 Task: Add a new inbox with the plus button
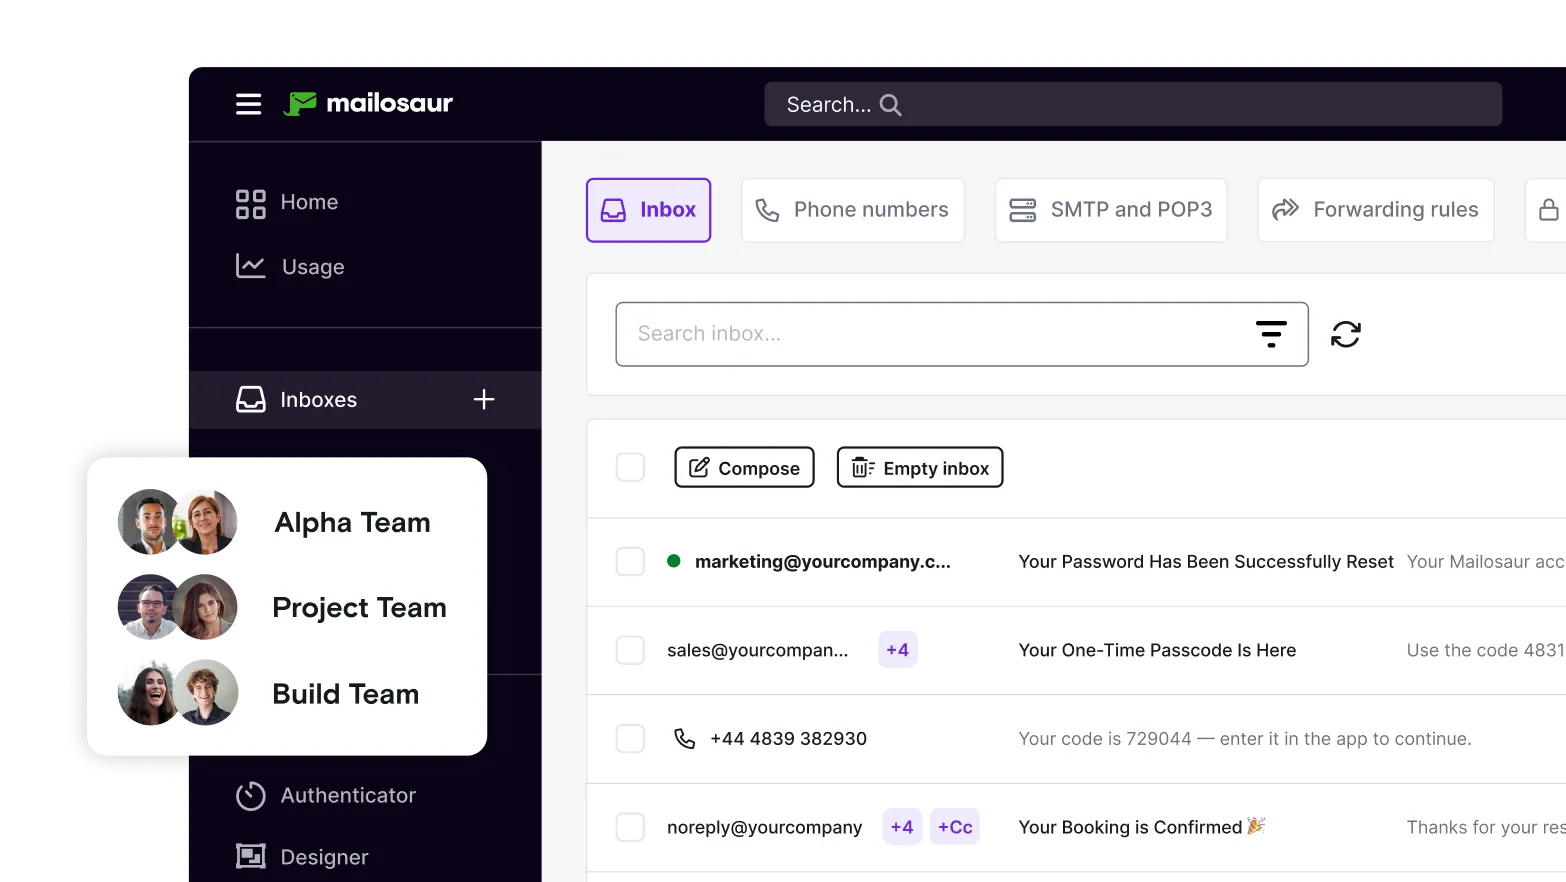(x=483, y=399)
